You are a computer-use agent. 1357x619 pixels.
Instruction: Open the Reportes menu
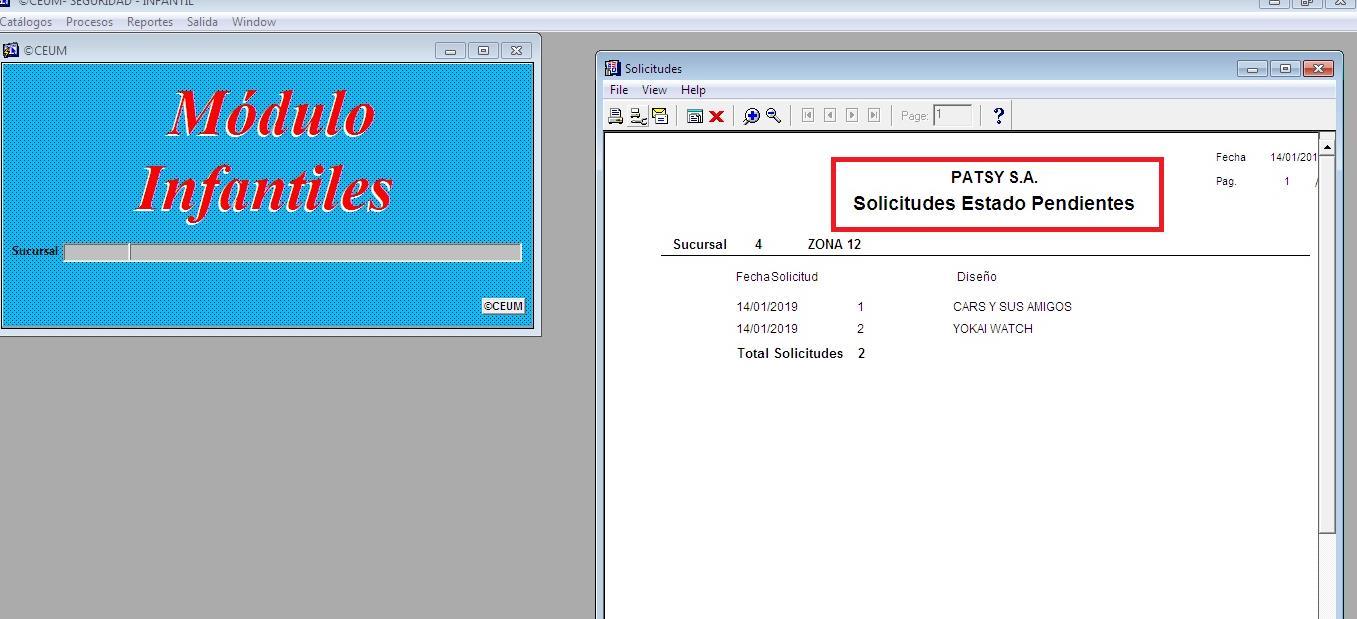pos(150,21)
